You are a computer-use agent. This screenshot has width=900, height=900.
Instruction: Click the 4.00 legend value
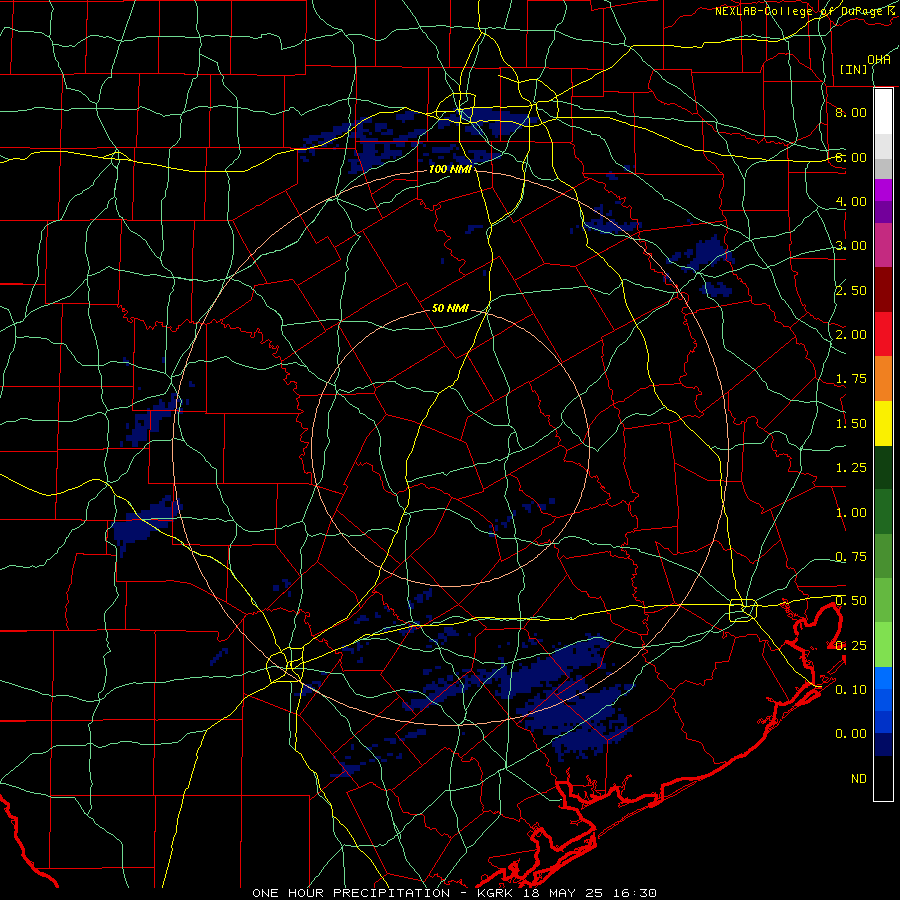coord(851,201)
